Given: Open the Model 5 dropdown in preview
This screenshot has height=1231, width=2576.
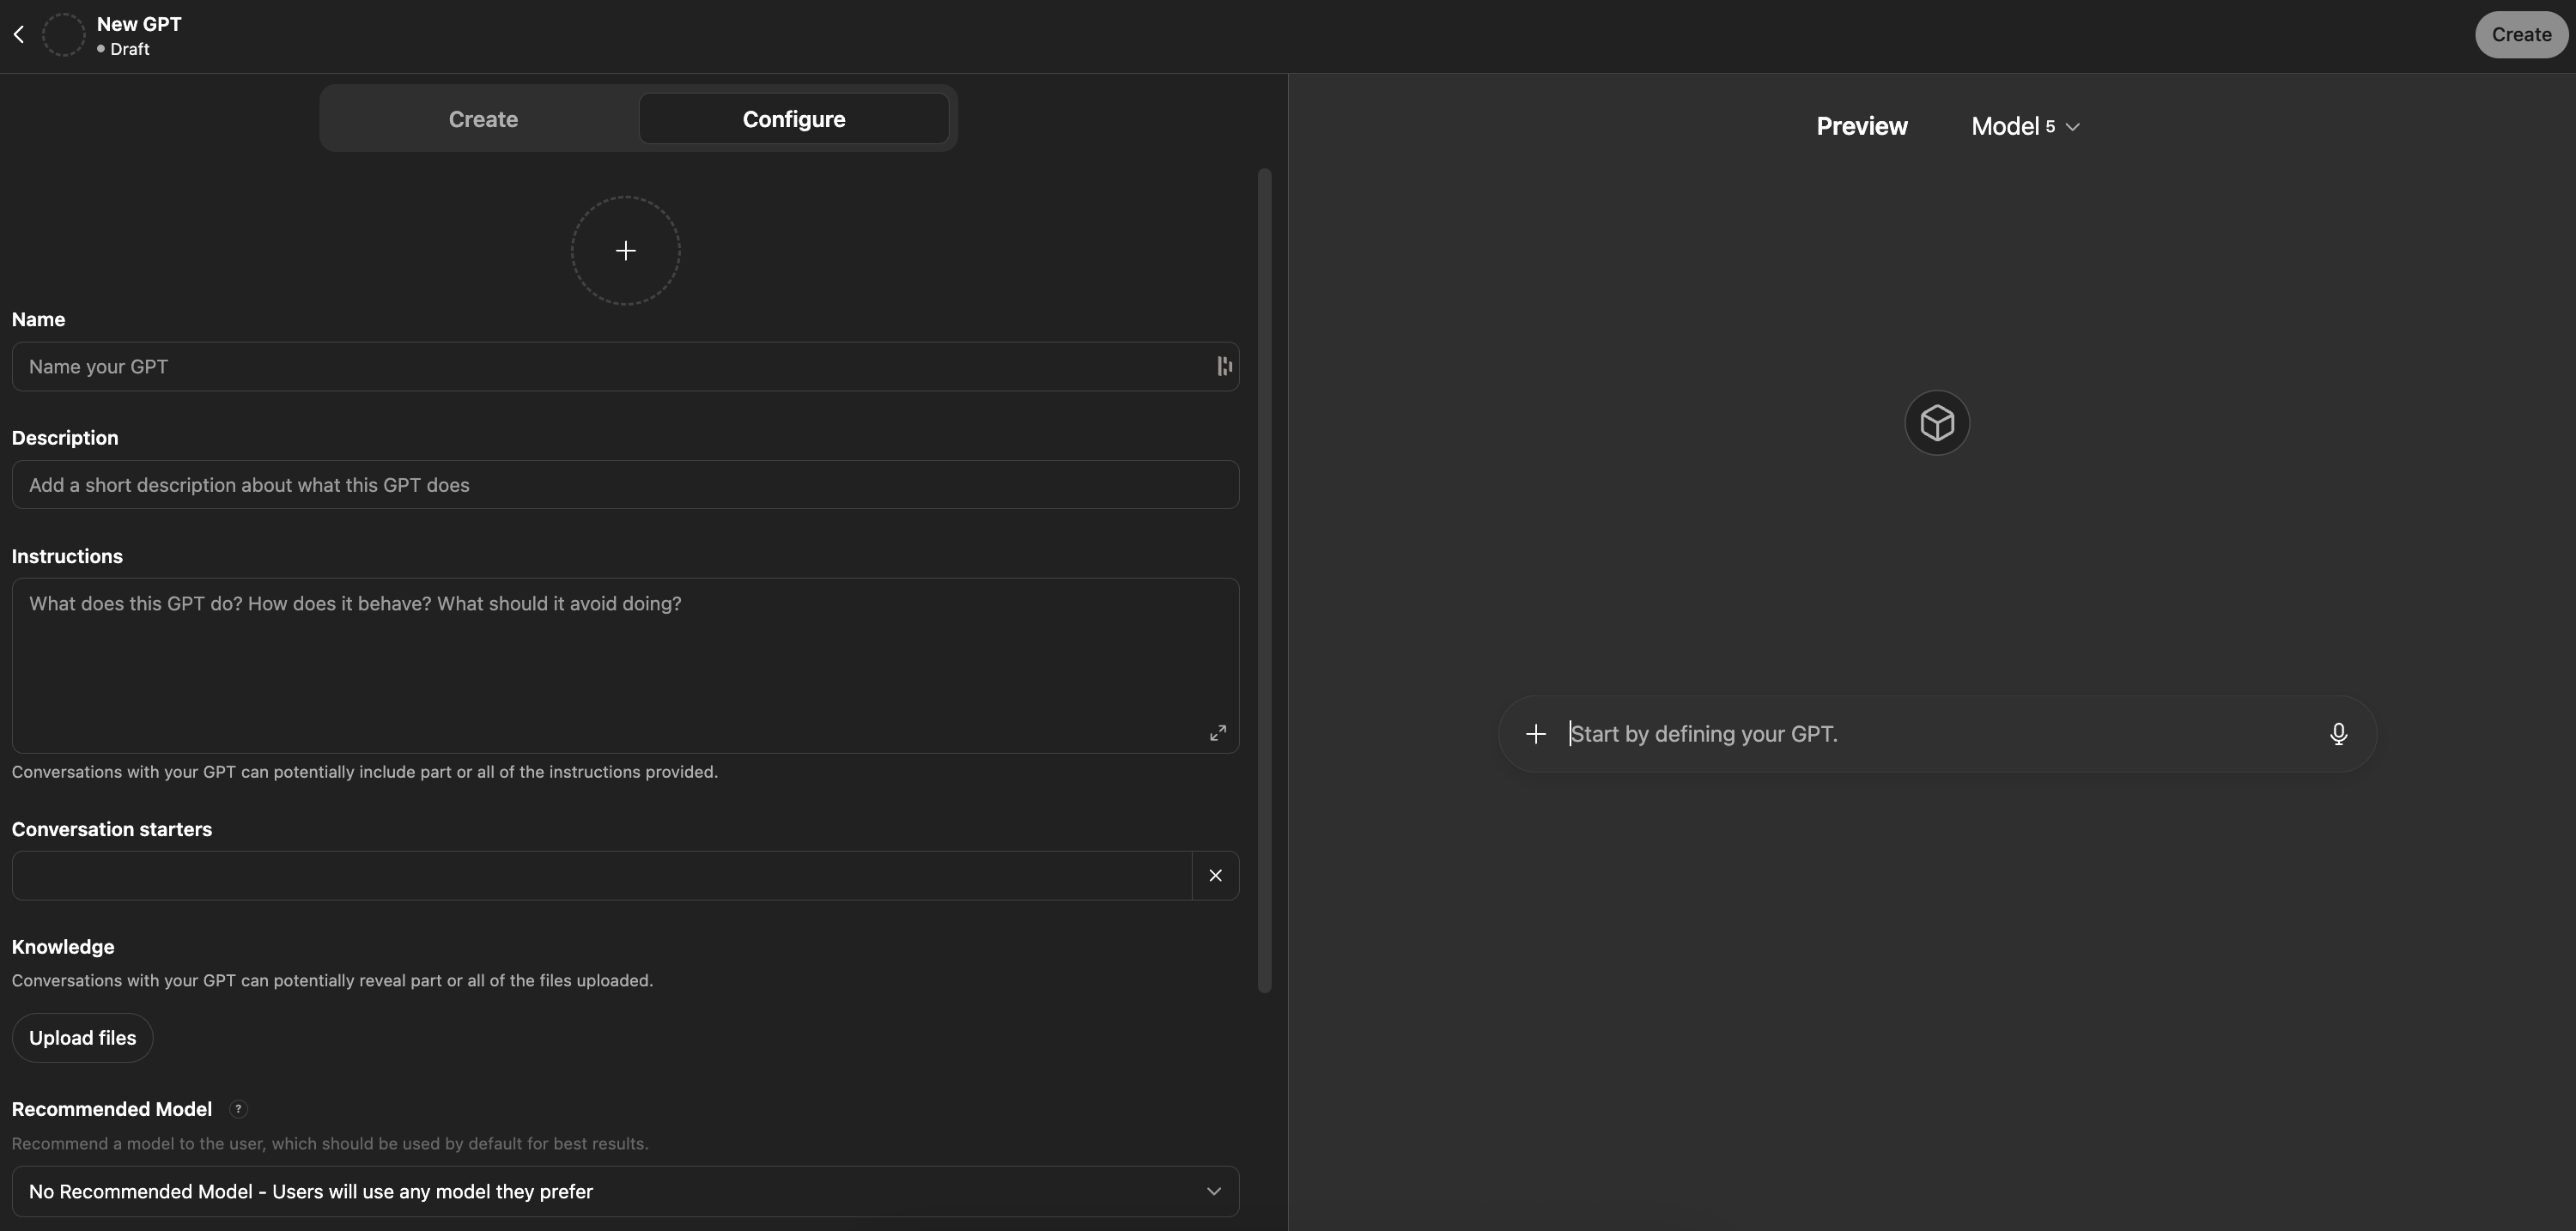Looking at the screenshot, I should [x=2025, y=127].
